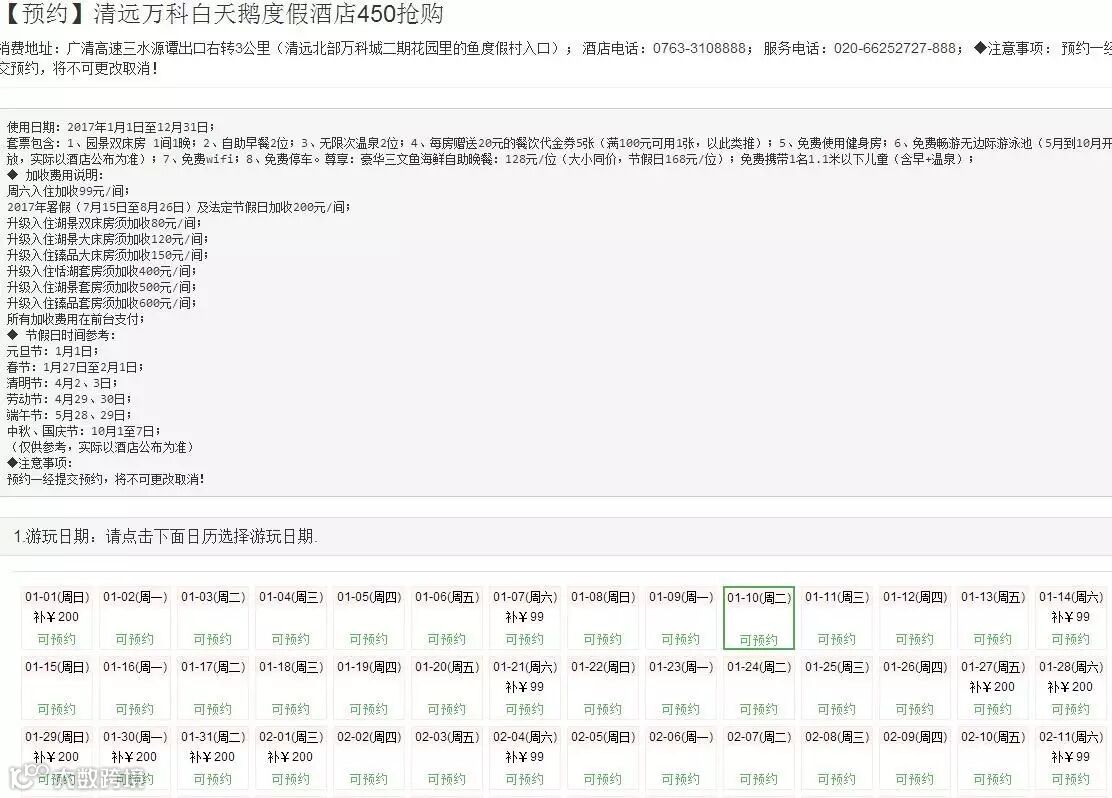Select the 01-17(周二) date
The width and height of the screenshot is (1112, 798).
[213, 688]
